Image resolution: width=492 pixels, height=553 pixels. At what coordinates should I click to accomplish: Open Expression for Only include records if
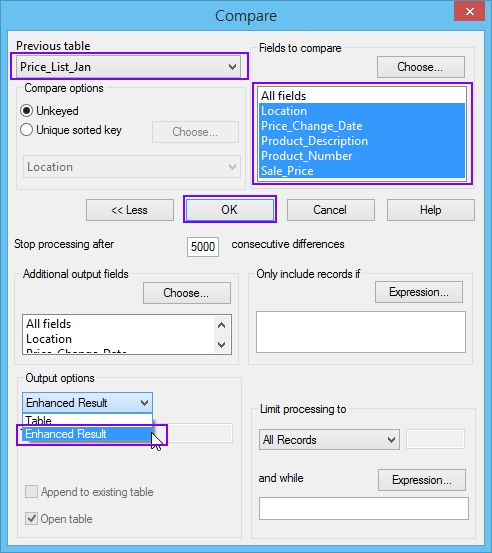click(419, 292)
